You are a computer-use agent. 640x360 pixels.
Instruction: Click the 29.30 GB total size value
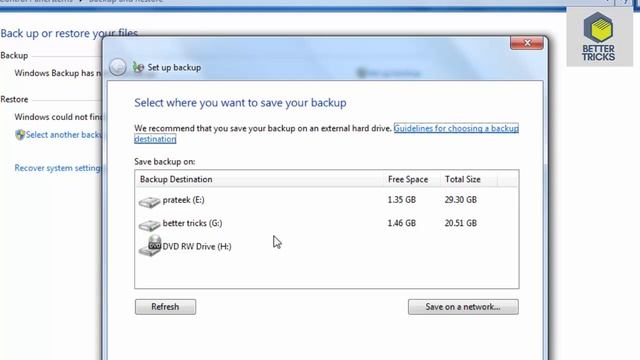click(460, 200)
